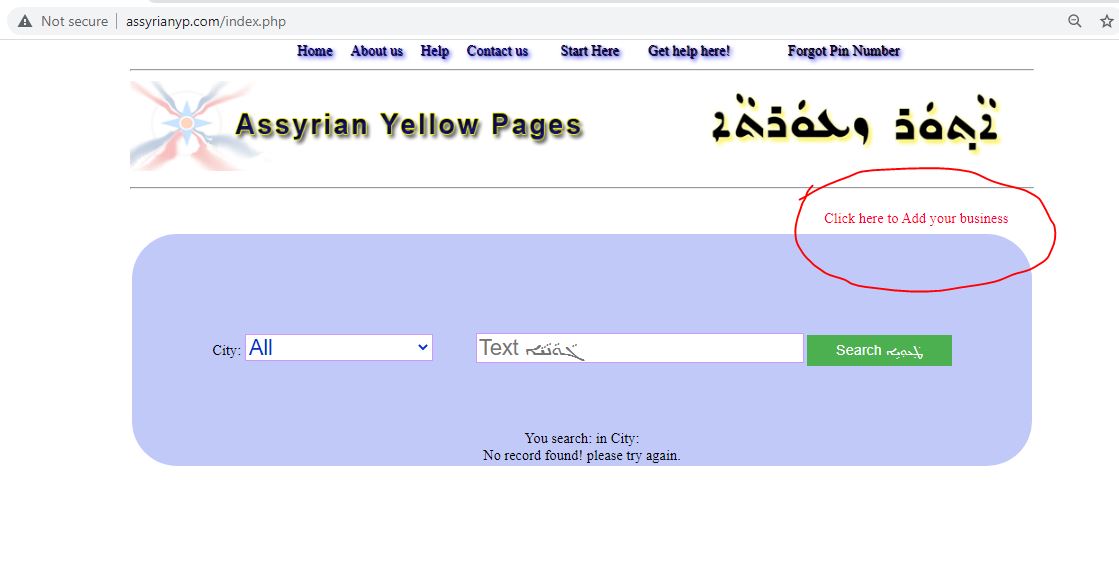Click here to Add your business
This screenshot has width=1119, height=585.
(915, 218)
